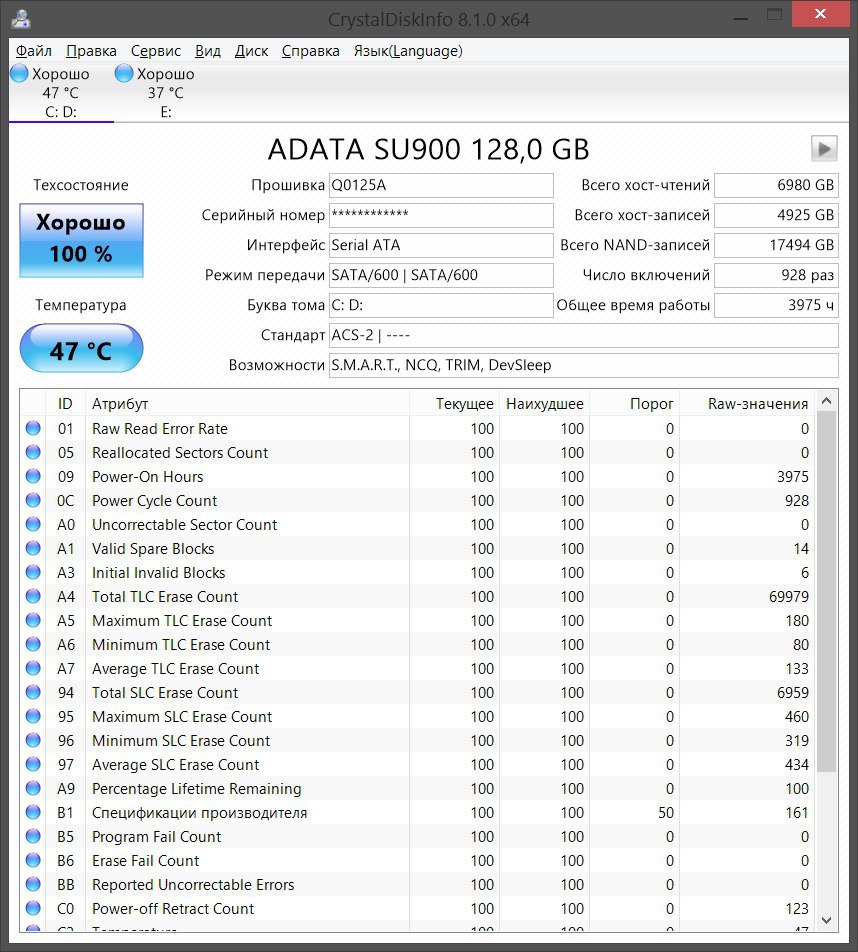Click status icon for Спецификации производителя

point(33,812)
